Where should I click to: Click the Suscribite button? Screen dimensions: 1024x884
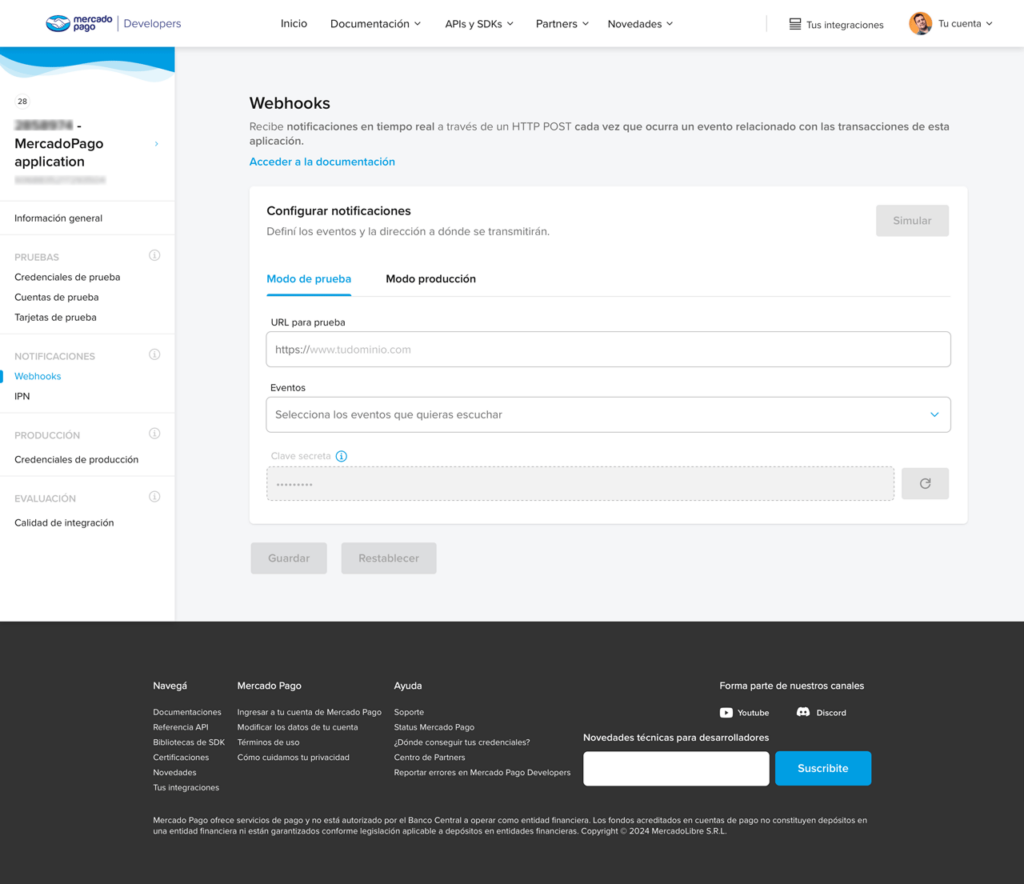point(823,768)
